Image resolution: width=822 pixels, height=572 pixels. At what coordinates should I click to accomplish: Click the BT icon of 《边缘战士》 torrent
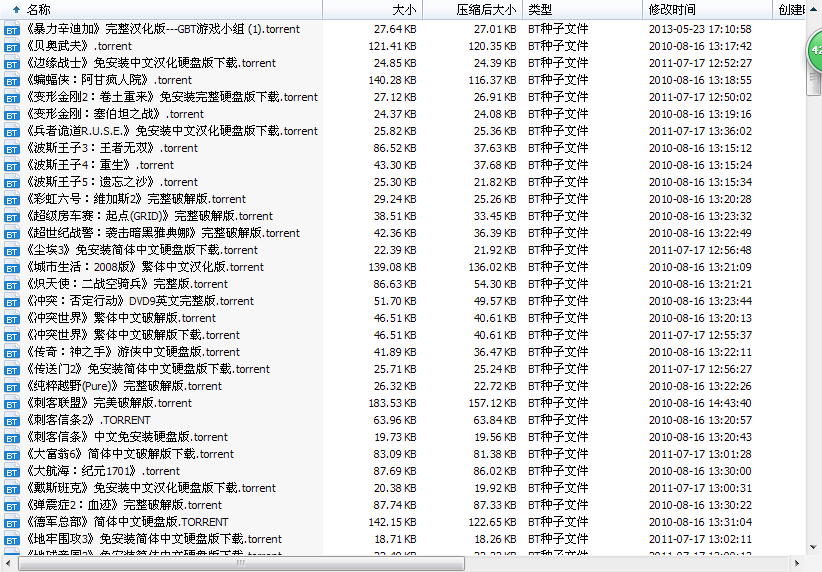pyautogui.click(x=12, y=63)
